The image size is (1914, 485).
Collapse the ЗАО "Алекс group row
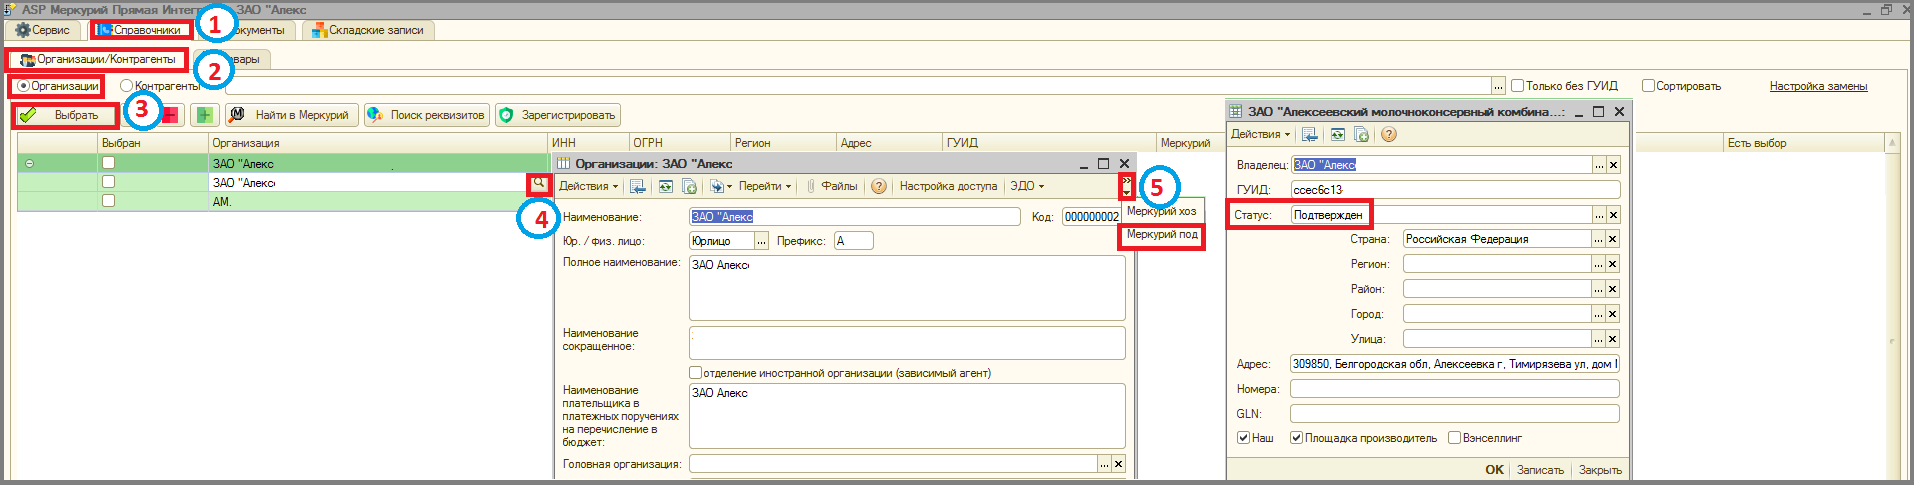point(29,163)
